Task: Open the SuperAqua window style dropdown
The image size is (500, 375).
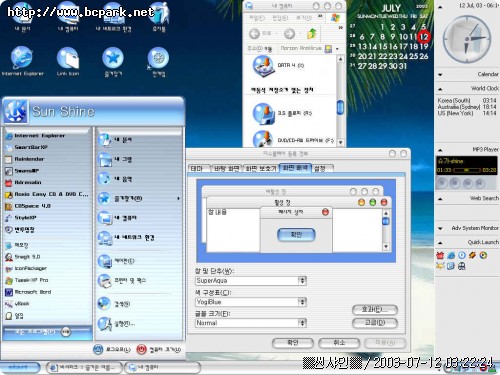Action: (x=302, y=281)
